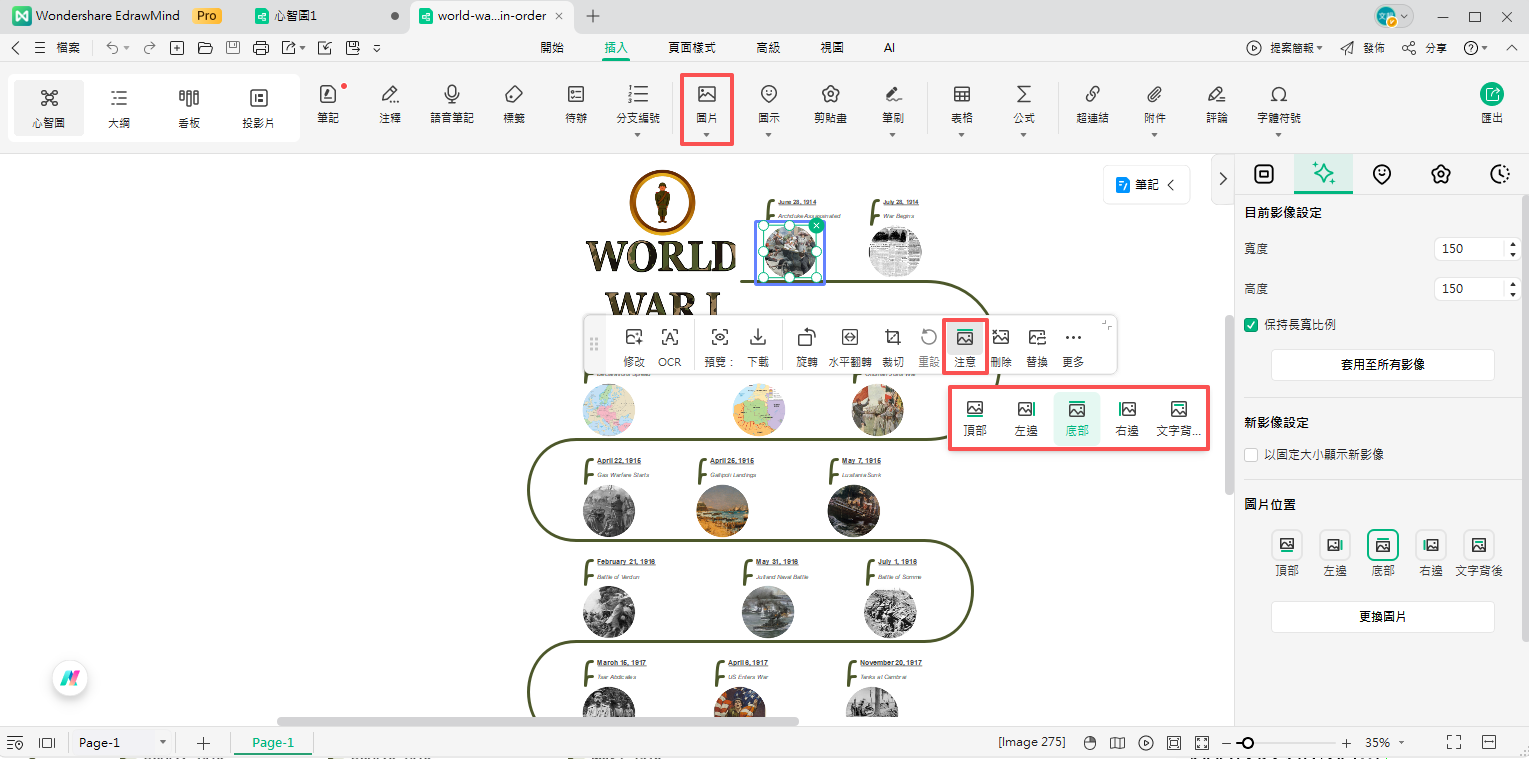Click the 下載 download image icon

(x=758, y=338)
